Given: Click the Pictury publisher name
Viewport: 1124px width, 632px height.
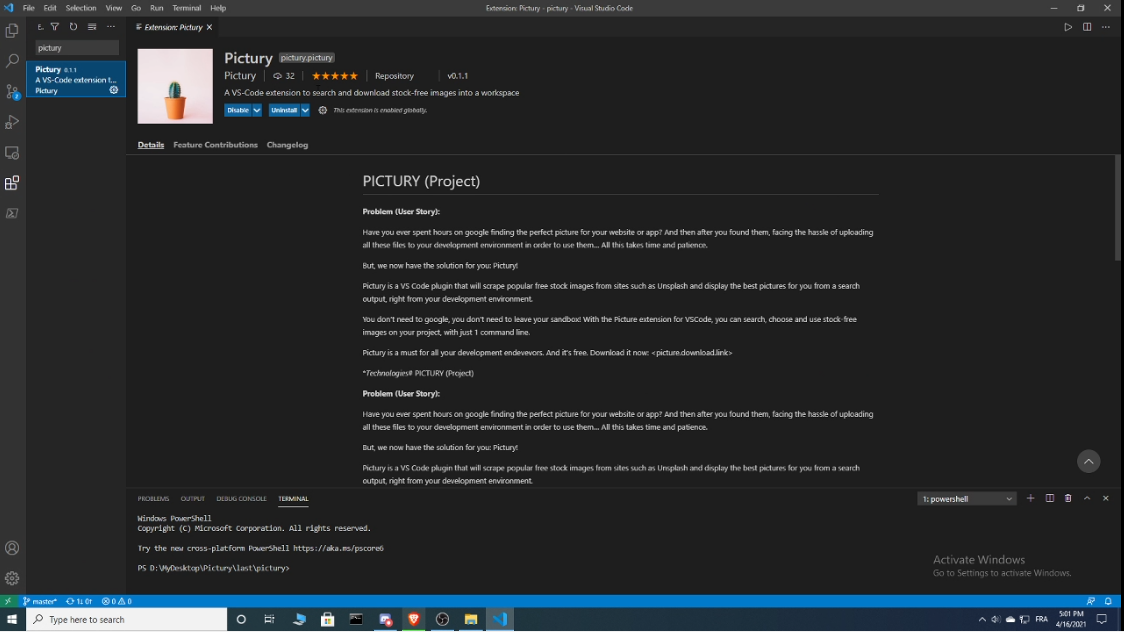Looking at the screenshot, I should point(239,76).
